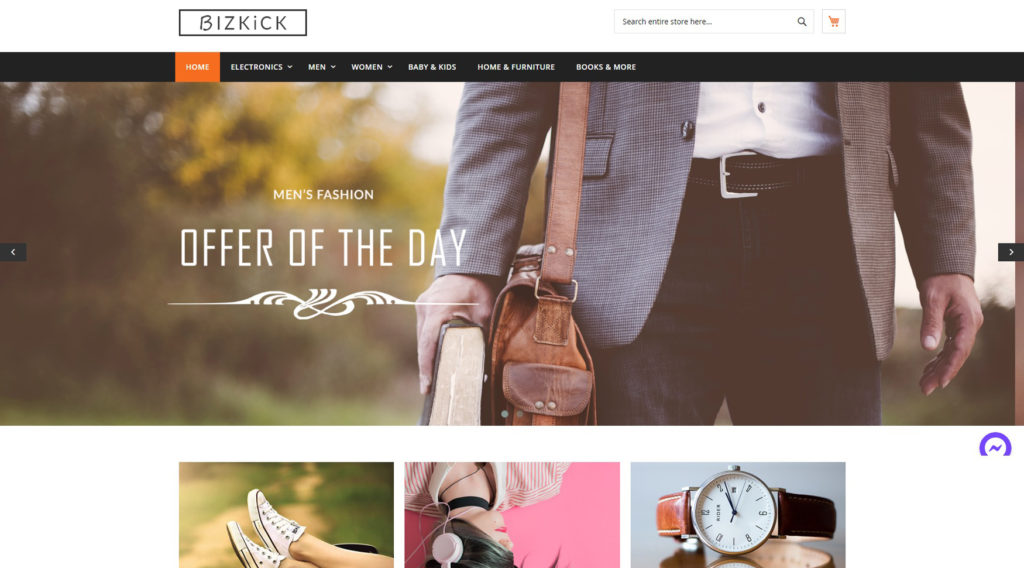Open the Messenger chat bubble
1024x568 pixels.
click(x=995, y=446)
